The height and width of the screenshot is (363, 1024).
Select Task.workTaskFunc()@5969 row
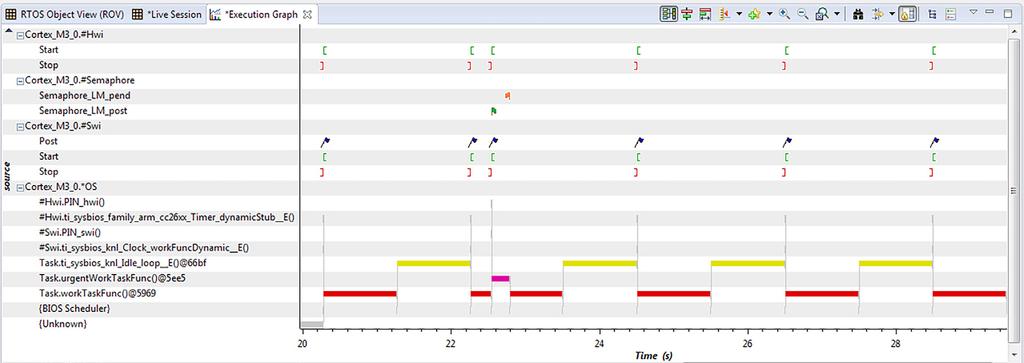pos(97,293)
